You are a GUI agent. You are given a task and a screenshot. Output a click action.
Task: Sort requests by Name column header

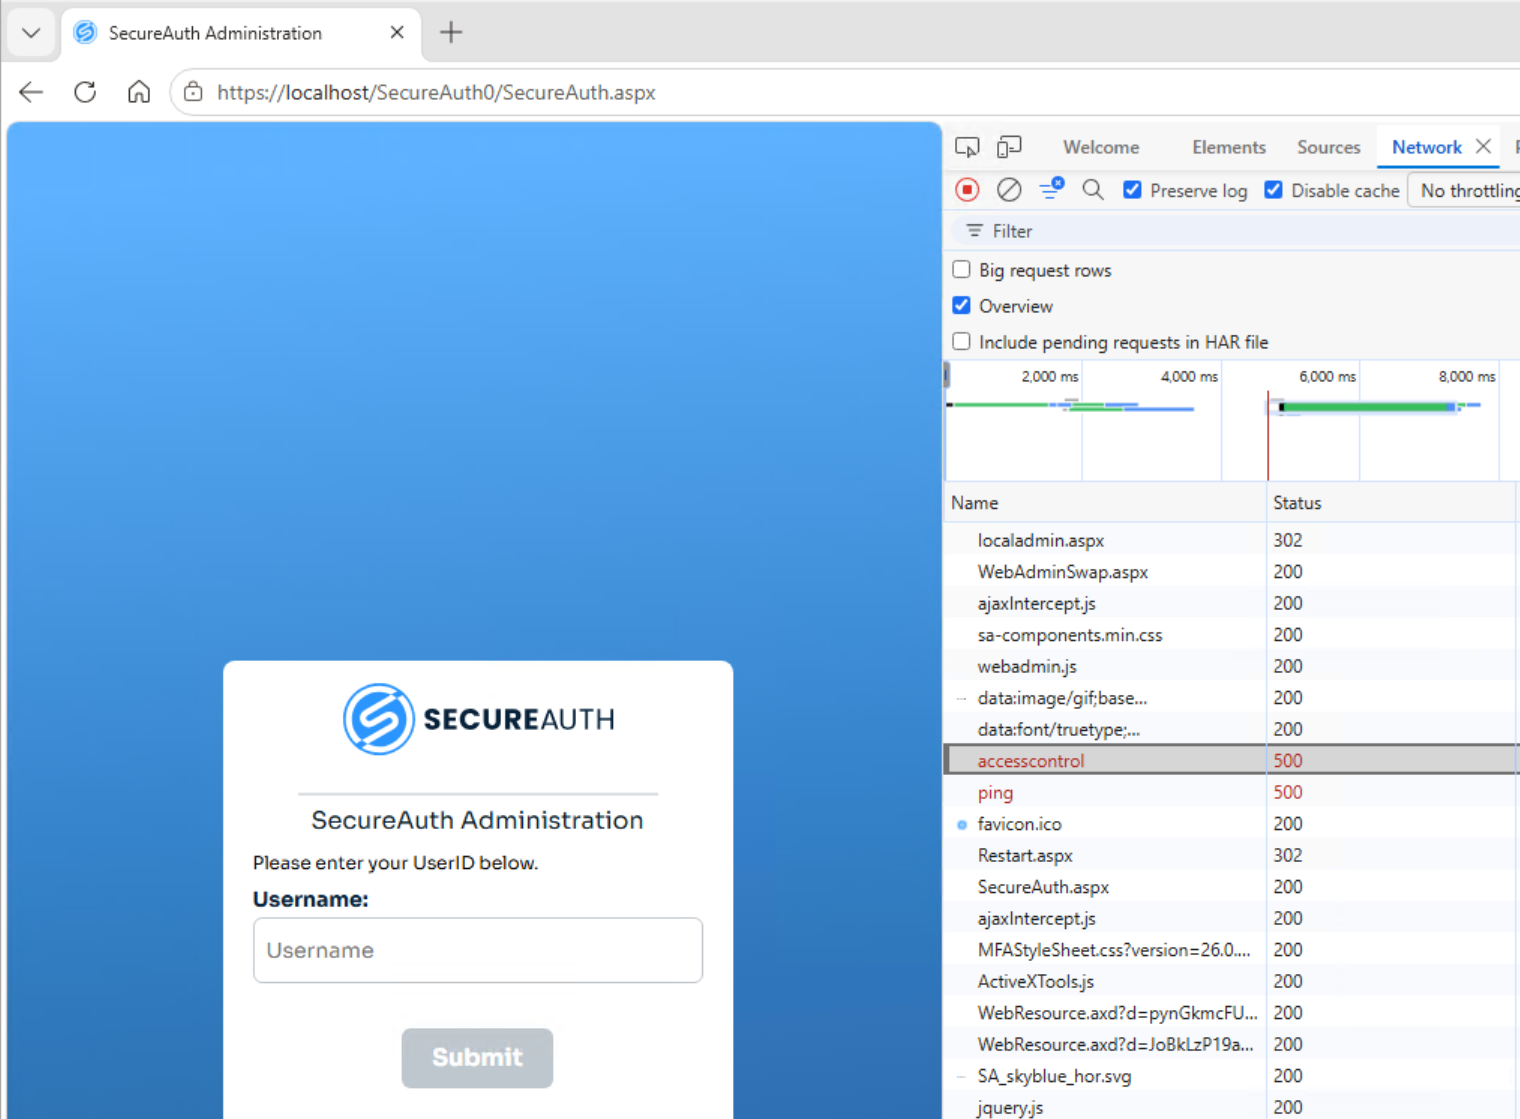pyautogui.click(x=1105, y=503)
